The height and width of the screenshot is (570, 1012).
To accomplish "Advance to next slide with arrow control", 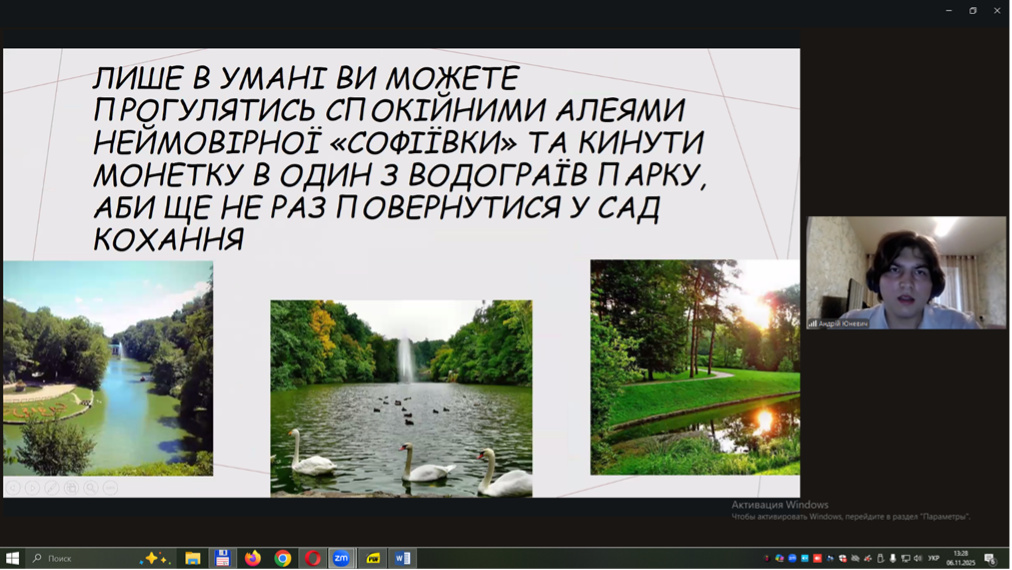I will (x=32, y=487).
